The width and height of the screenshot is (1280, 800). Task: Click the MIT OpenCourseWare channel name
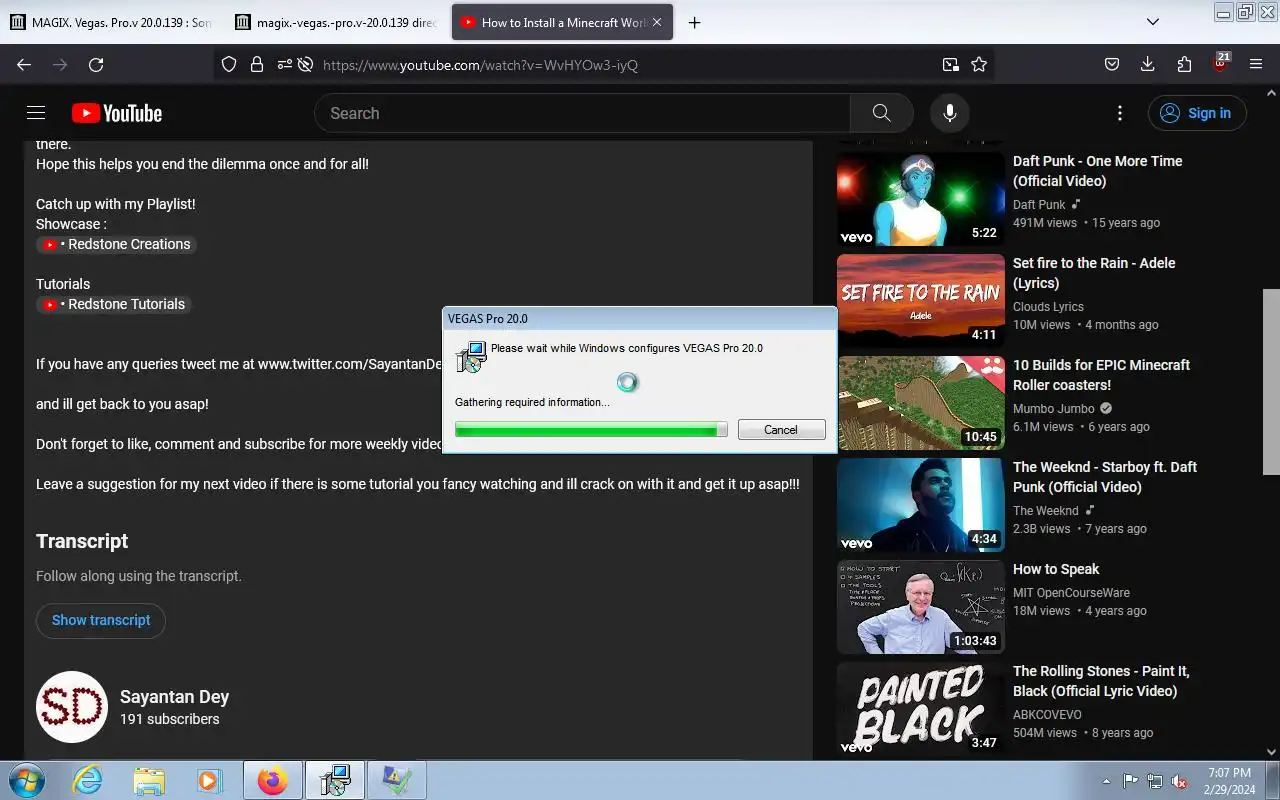point(1071,592)
